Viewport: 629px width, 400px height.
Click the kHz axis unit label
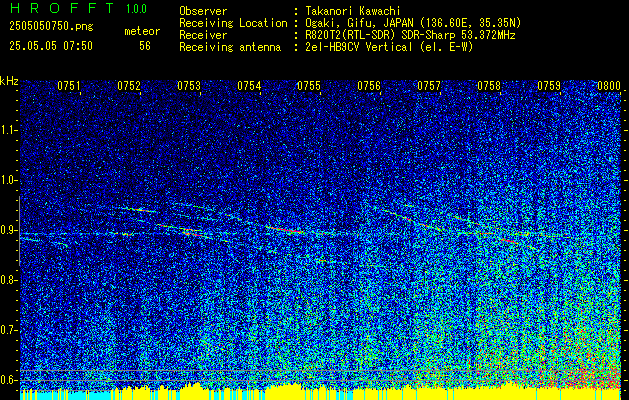[x=9, y=81]
